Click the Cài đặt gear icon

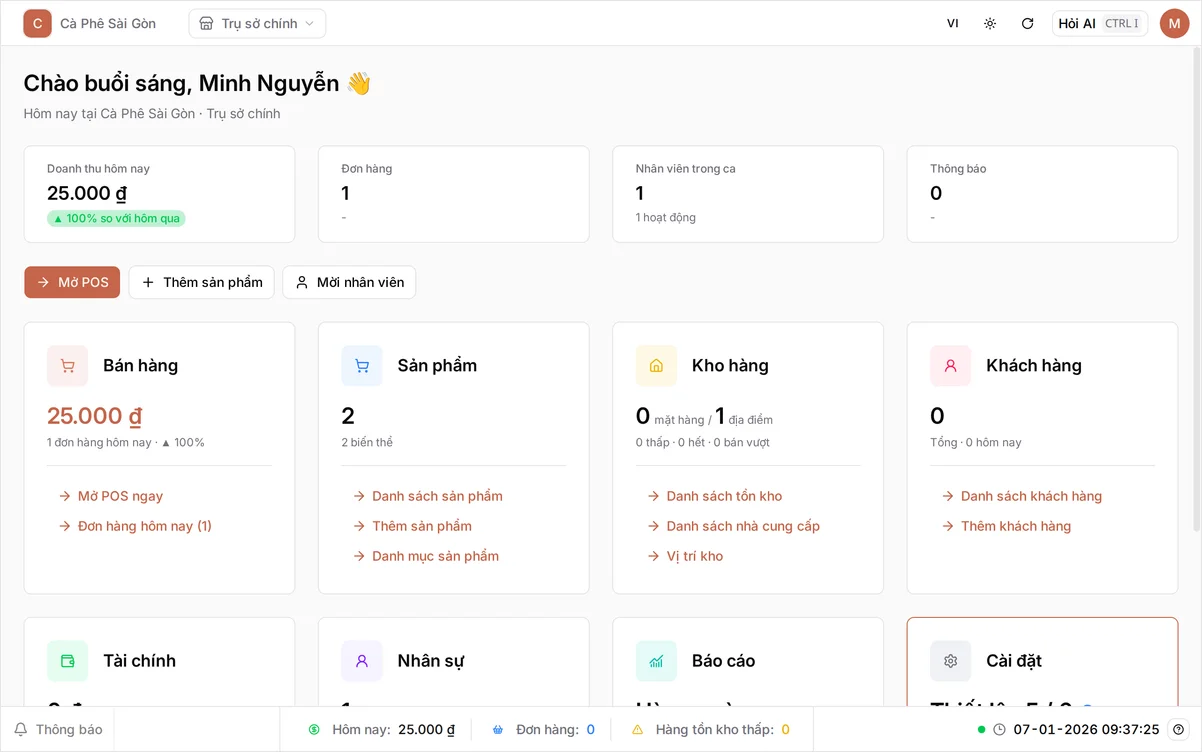click(950, 661)
